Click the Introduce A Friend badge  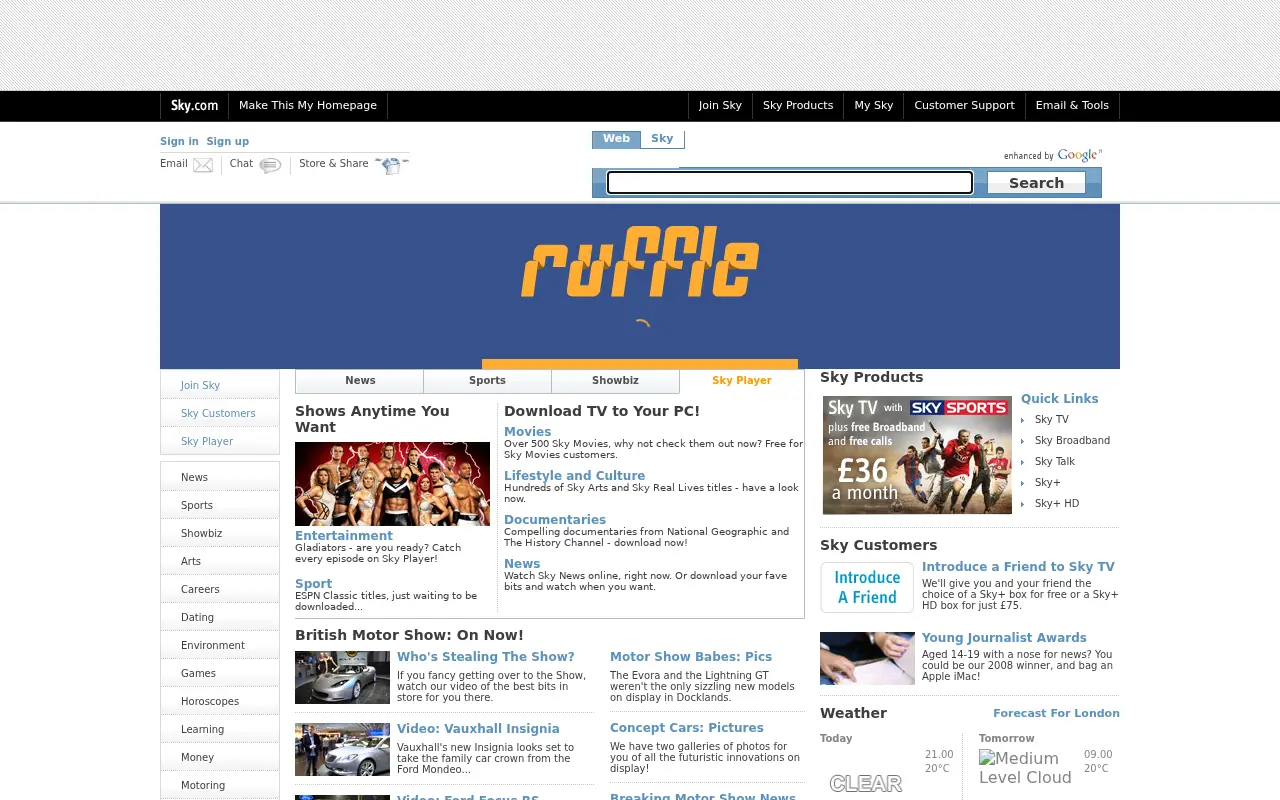(867, 587)
